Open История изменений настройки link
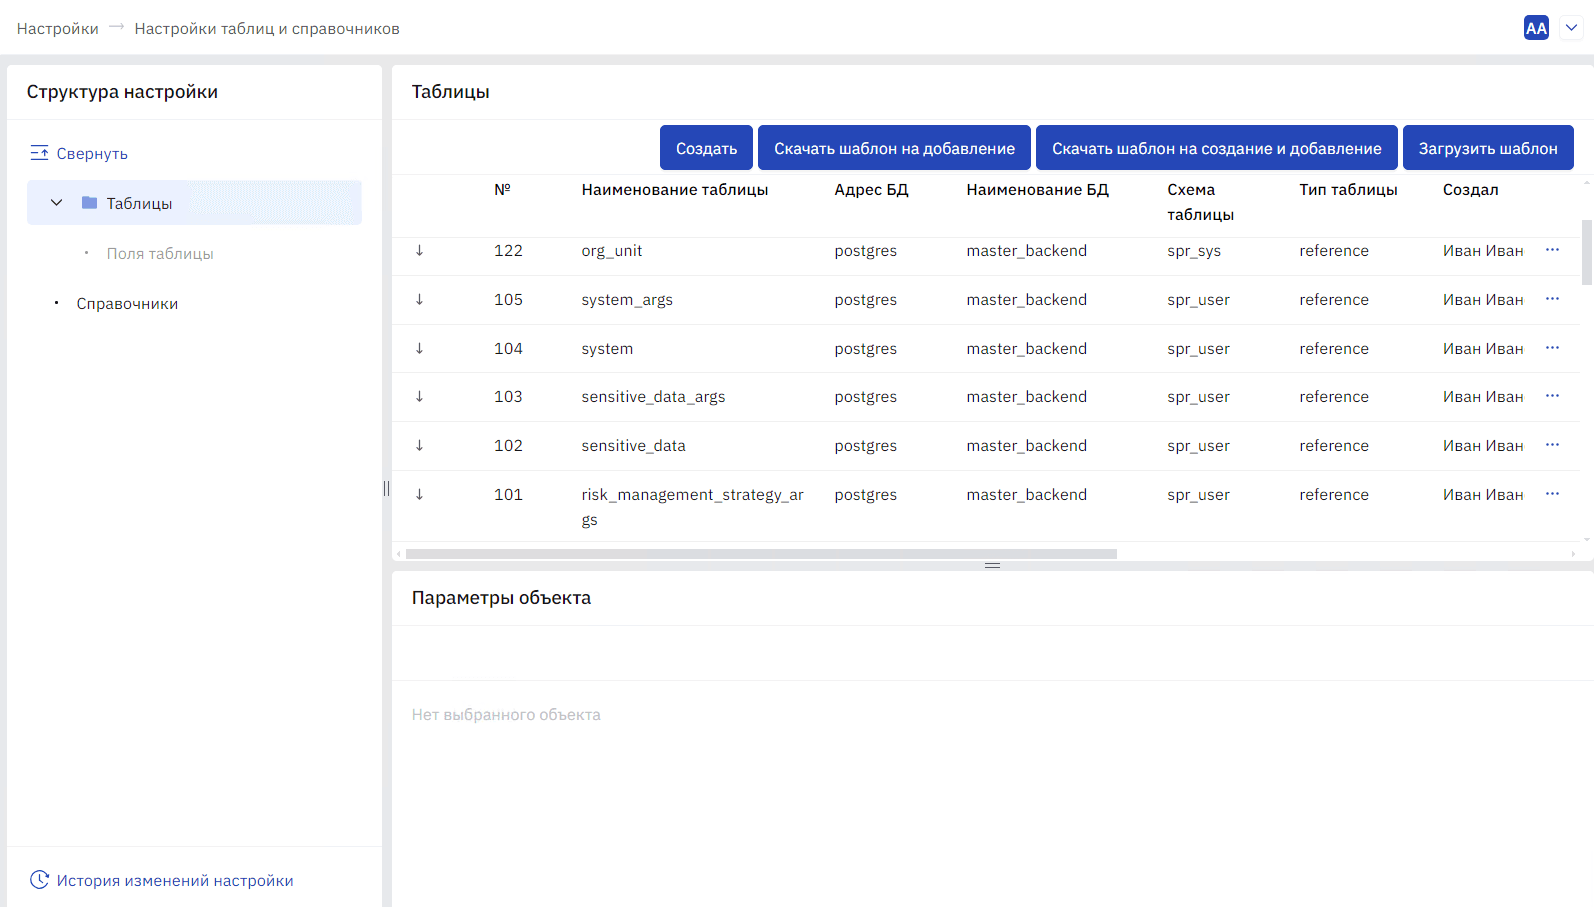The height and width of the screenshot is (907, 1594). (x=175, y=881)
